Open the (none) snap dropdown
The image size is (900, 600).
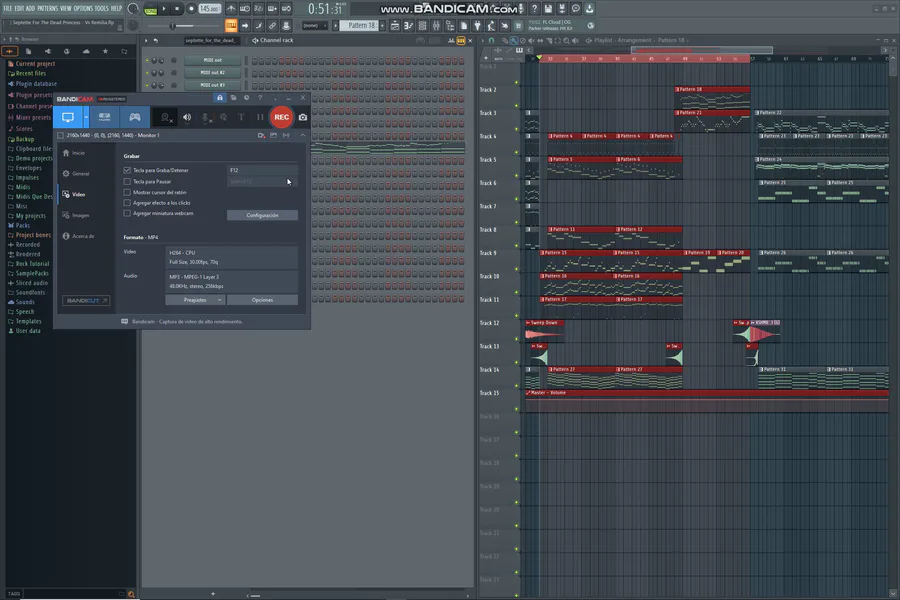coord(315,26)
